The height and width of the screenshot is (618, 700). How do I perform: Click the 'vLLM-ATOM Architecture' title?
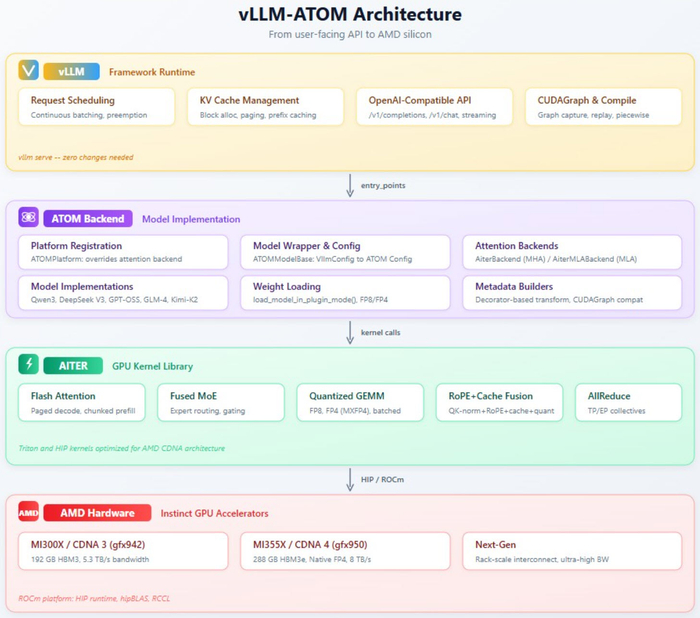click(350, 14)
